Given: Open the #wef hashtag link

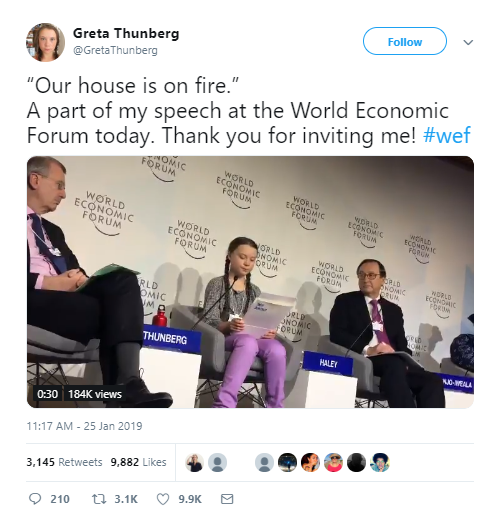Looking at the screenshot, I should [446, 135].
